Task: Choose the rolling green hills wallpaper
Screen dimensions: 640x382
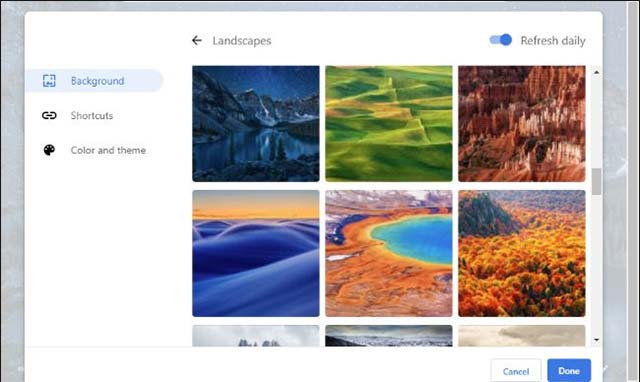Action: (389, 124)
